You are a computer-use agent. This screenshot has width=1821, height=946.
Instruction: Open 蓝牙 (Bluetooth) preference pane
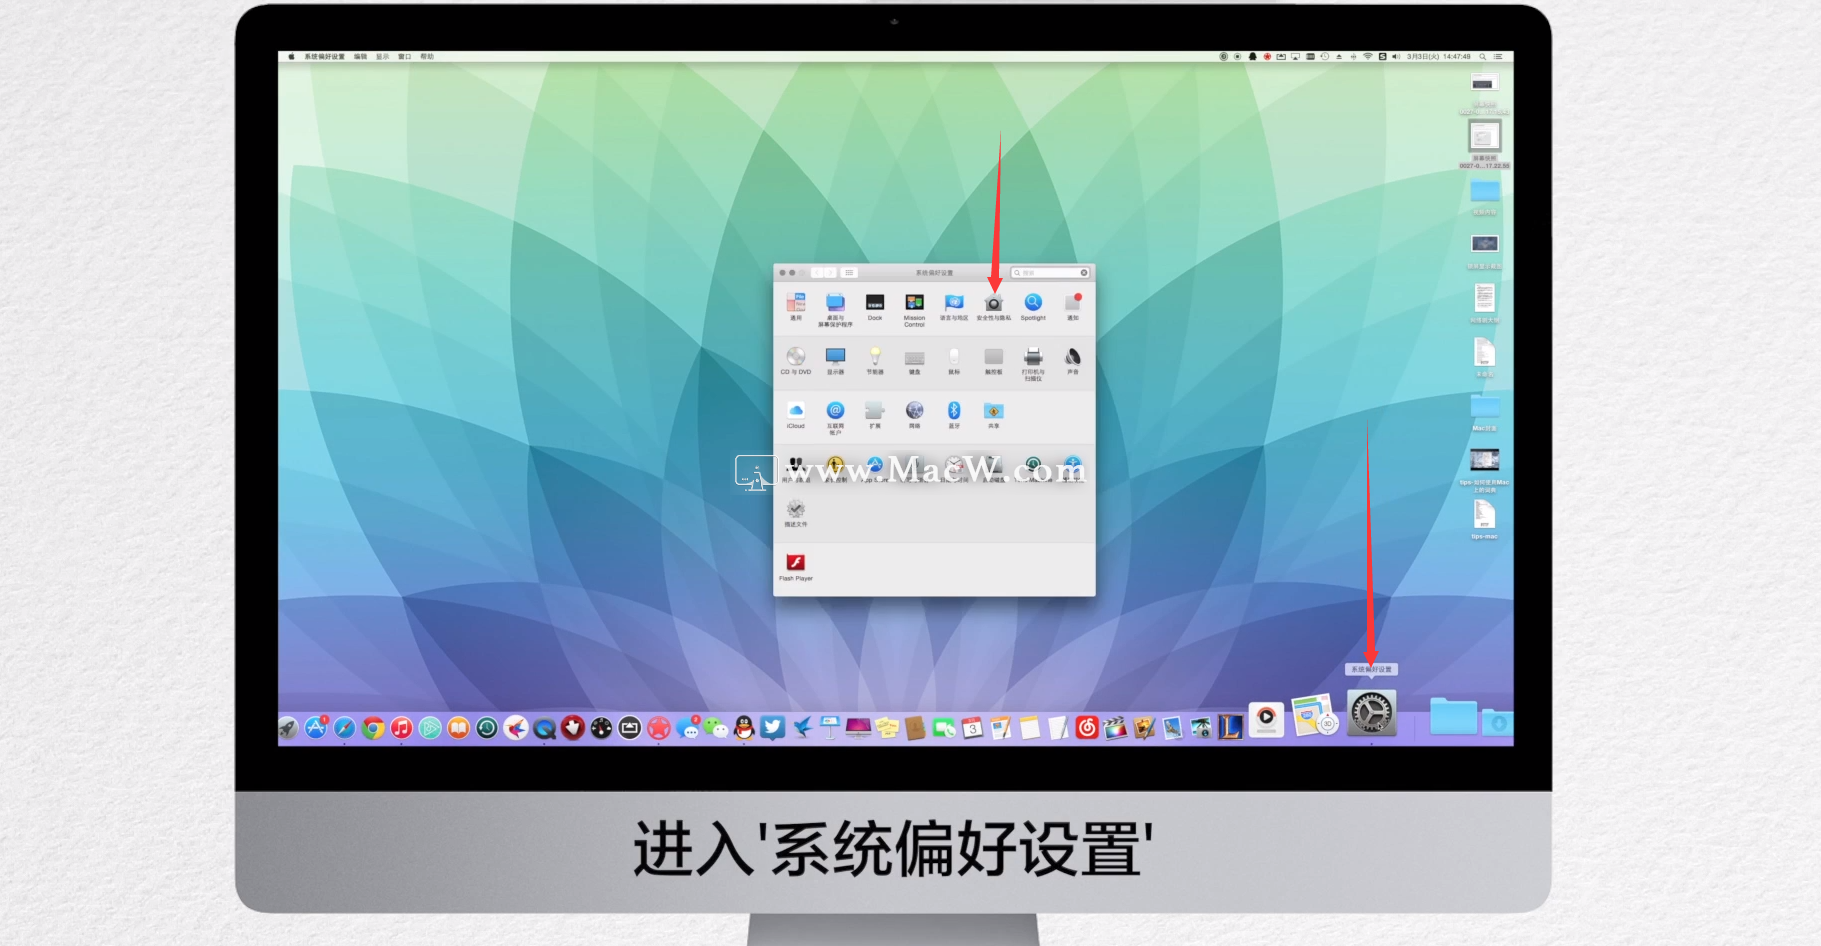[x=954, y=414]
